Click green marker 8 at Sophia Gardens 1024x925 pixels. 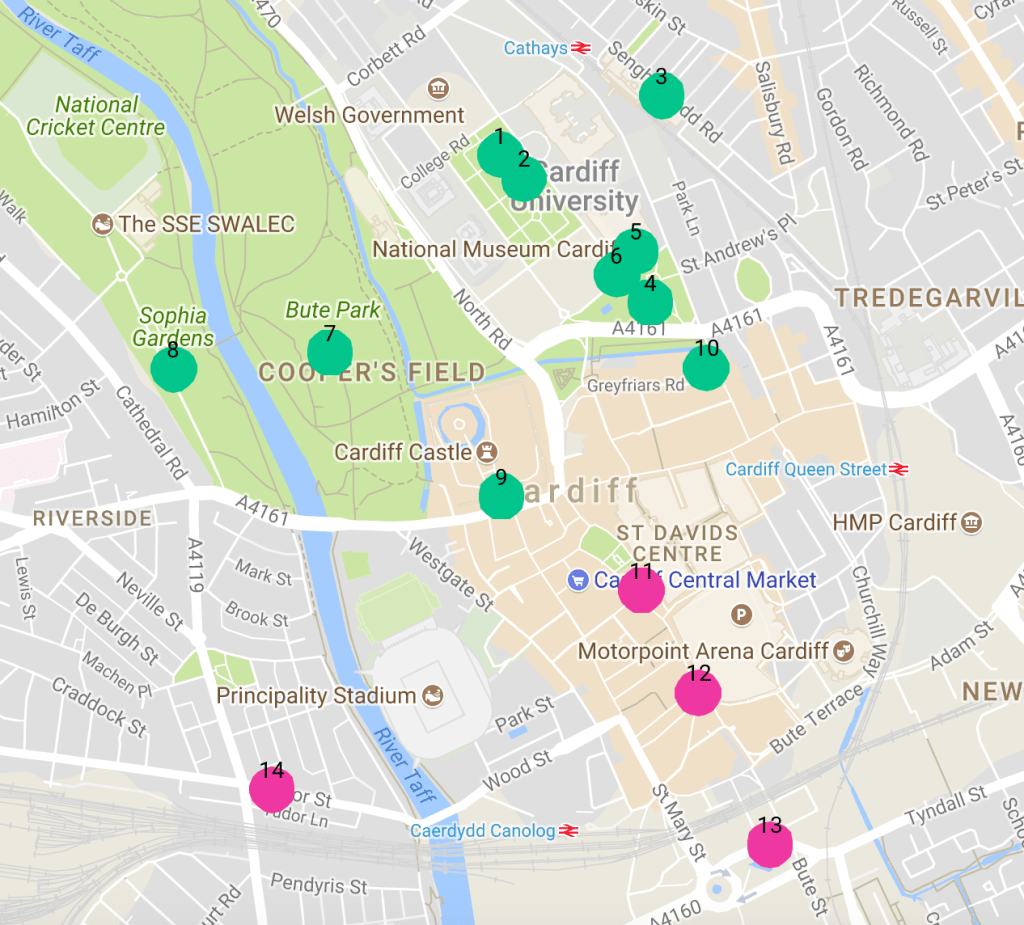click(174, 369)
